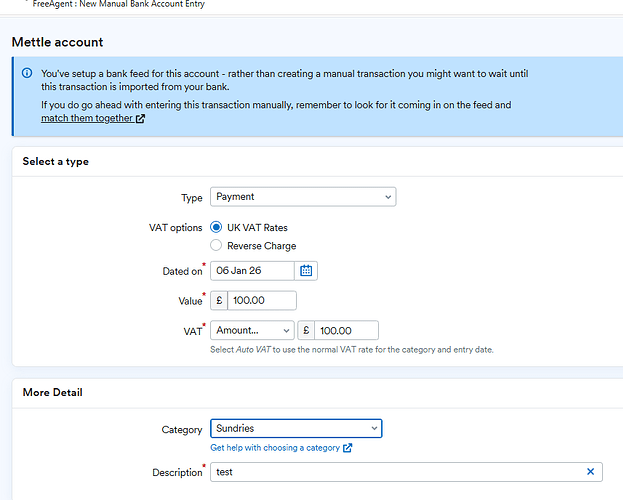
Task: Click the info icon in the blue banner
Action: 27,74
